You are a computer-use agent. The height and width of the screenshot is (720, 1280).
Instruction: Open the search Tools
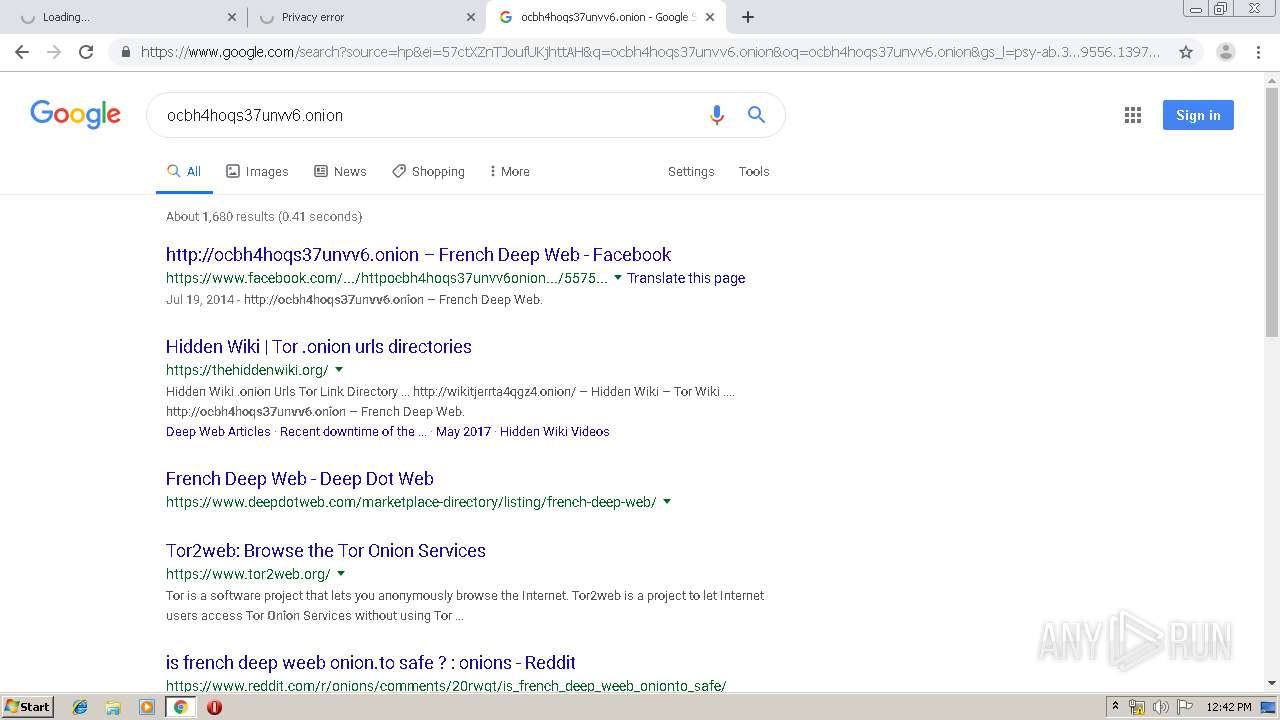(x=754, y=172)
